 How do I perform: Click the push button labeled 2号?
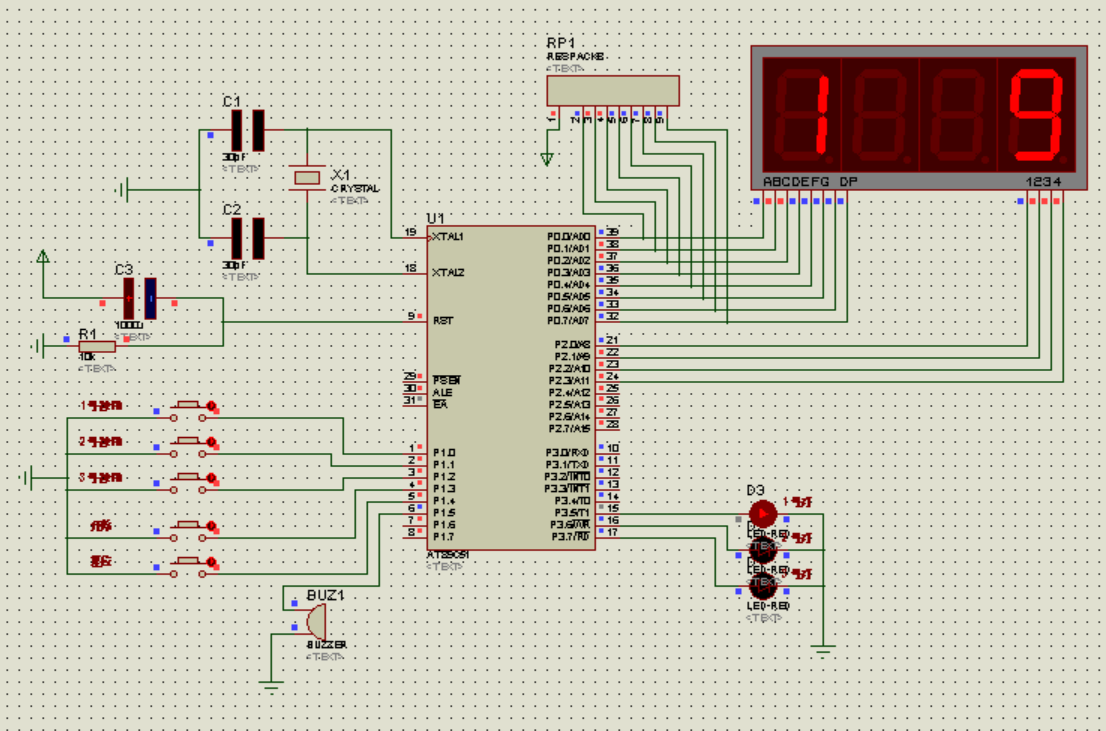click(x=188, y=447)
